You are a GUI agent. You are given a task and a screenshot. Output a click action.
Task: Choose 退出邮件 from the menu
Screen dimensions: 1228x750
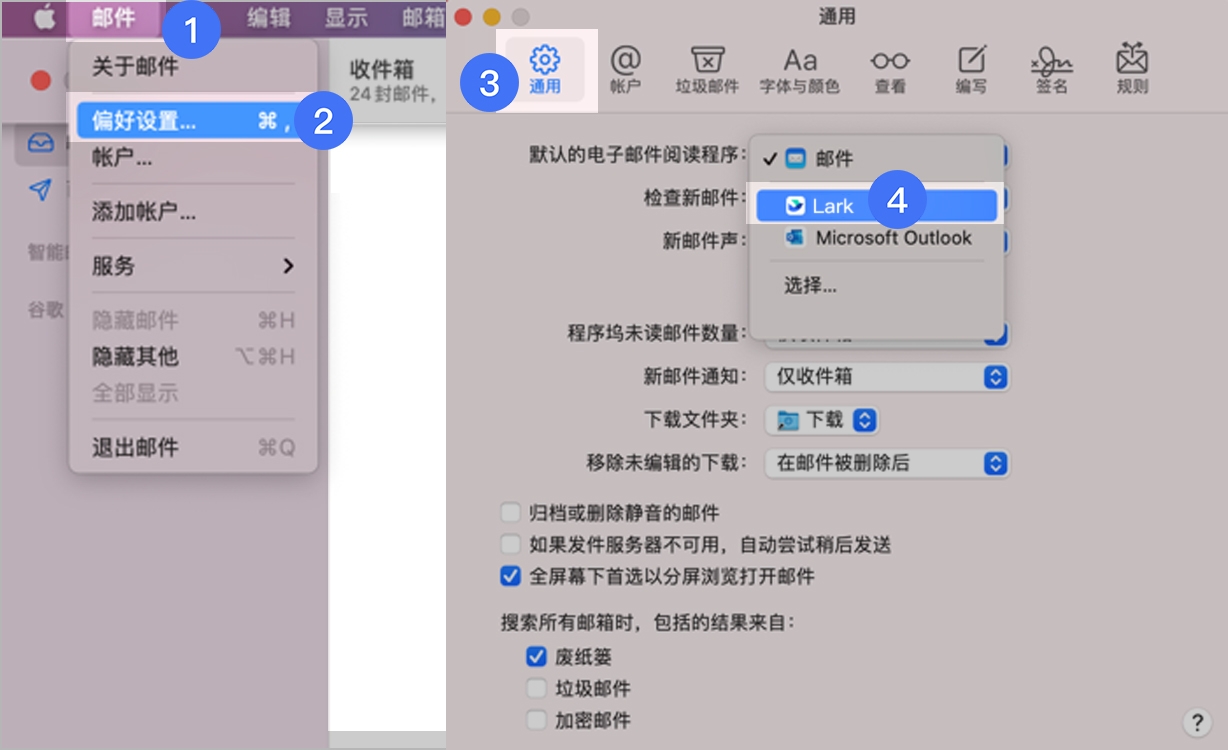pyautogui.click(x=193, y=447)
